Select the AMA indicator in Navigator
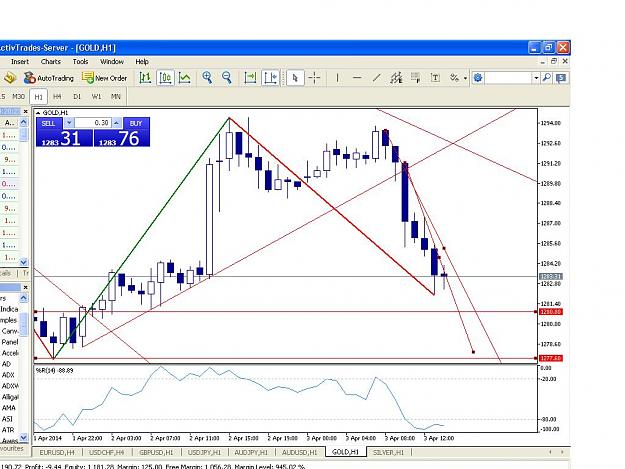This screenshot has height=469, width=625. point(8,408)
